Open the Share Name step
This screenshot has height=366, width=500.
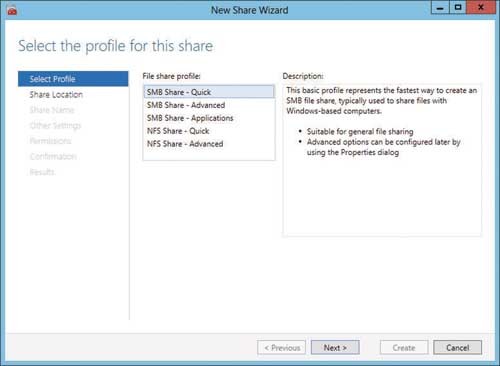tap(73, 110)
